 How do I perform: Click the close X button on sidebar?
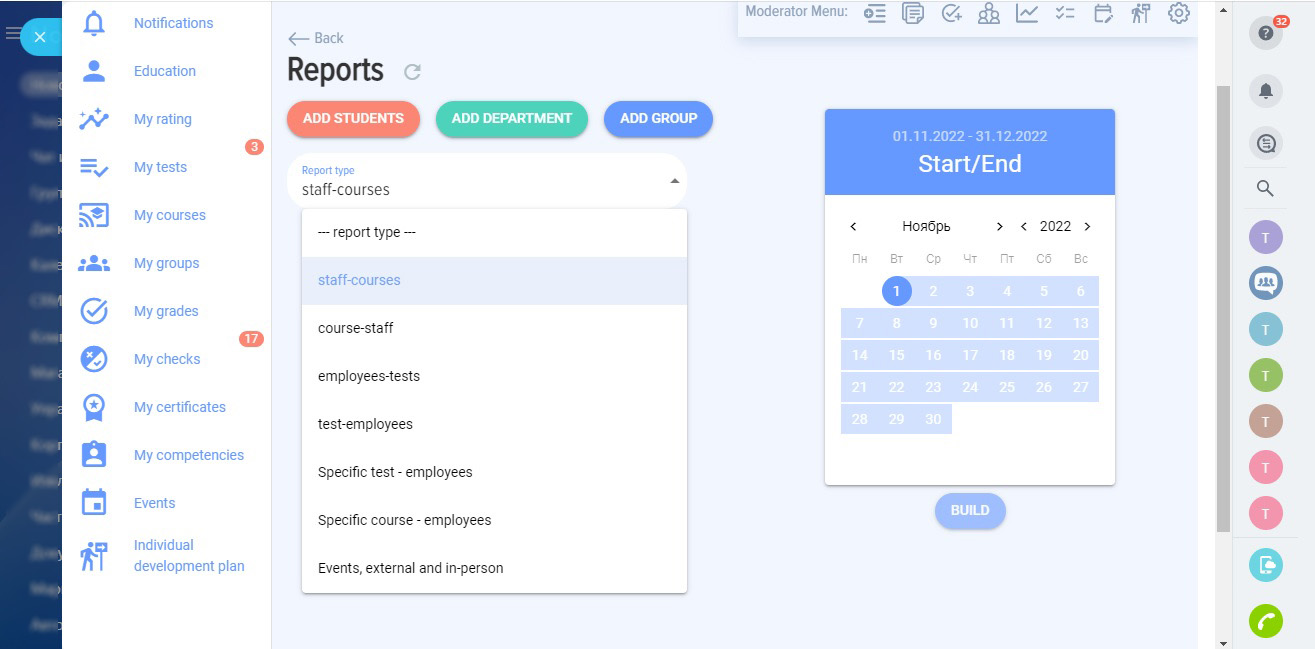[40, 37]
